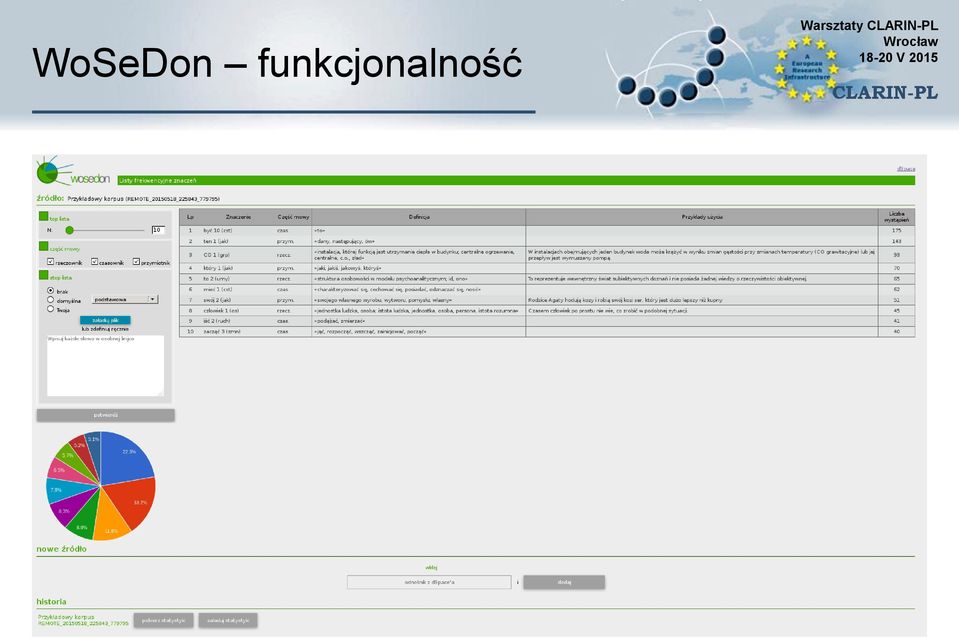Viewport: 959px width, 637px height.
Task: Click the example sentence starting 'Rodzice Agaty'
Action: (x=625, y=300)
